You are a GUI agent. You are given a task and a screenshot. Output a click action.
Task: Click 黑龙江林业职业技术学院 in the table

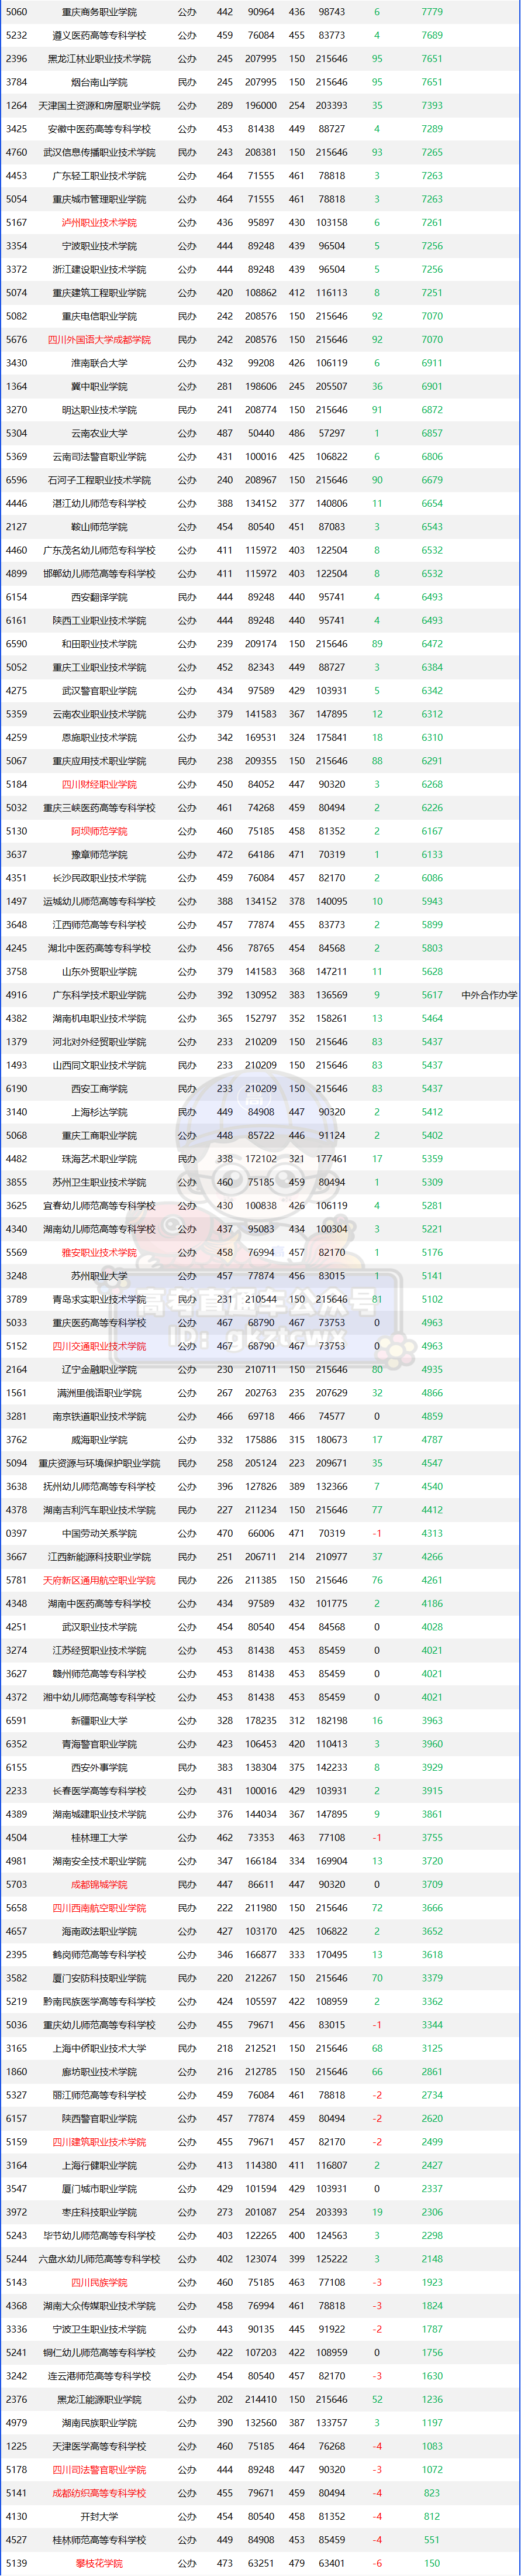[99, 59]
